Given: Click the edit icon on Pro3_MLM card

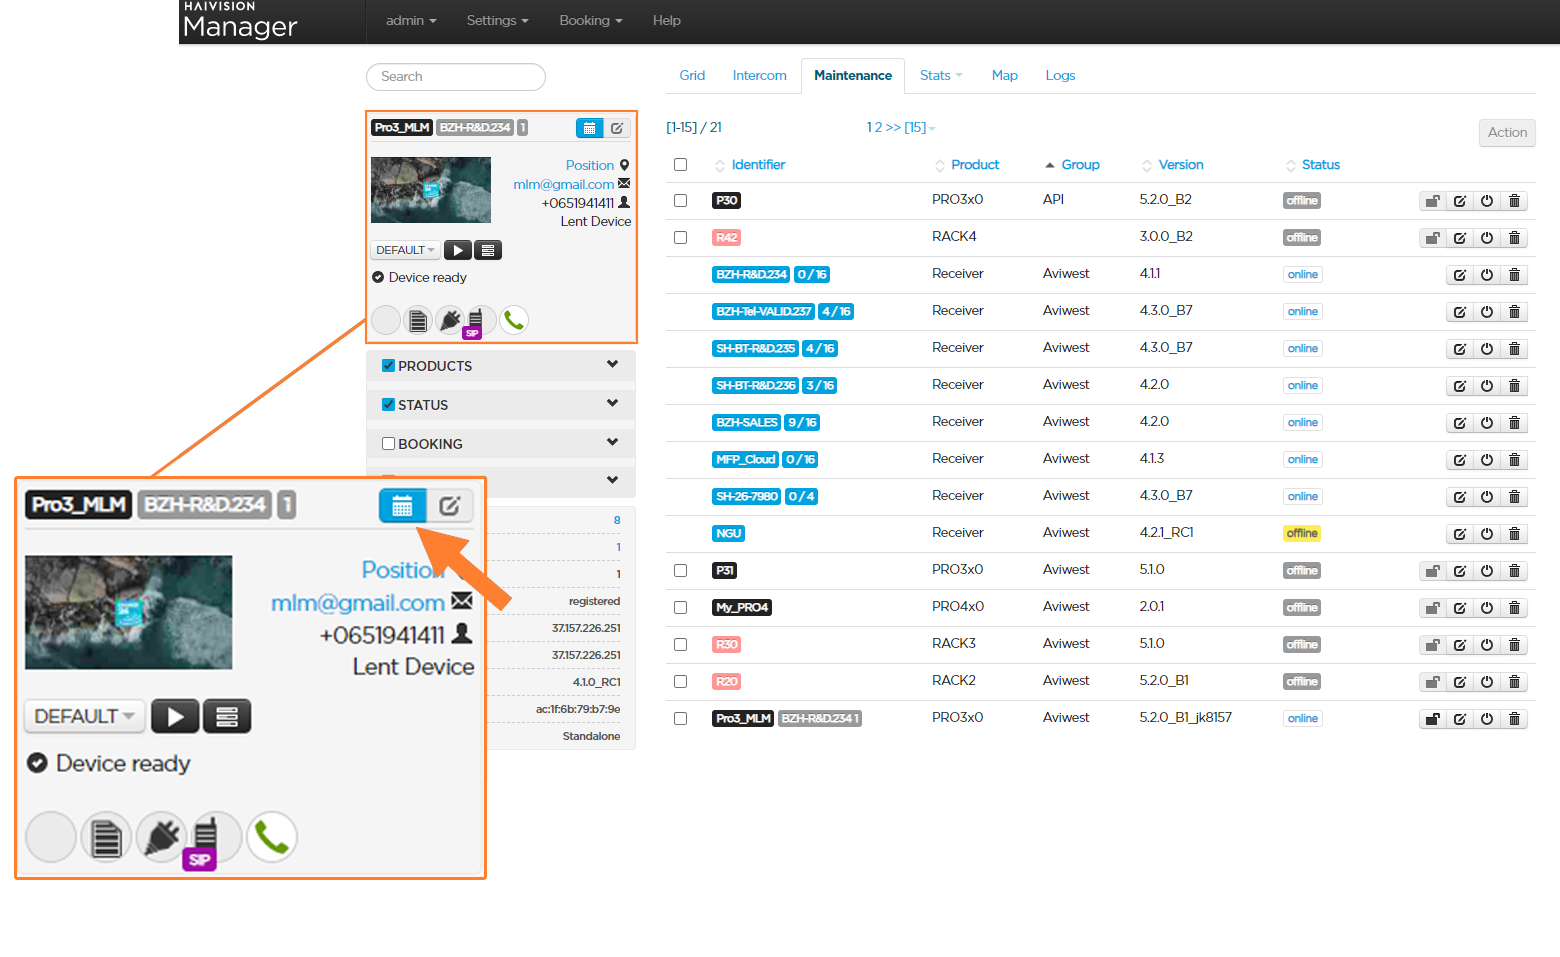Looking at the screenshot, I should coord(617,128).
